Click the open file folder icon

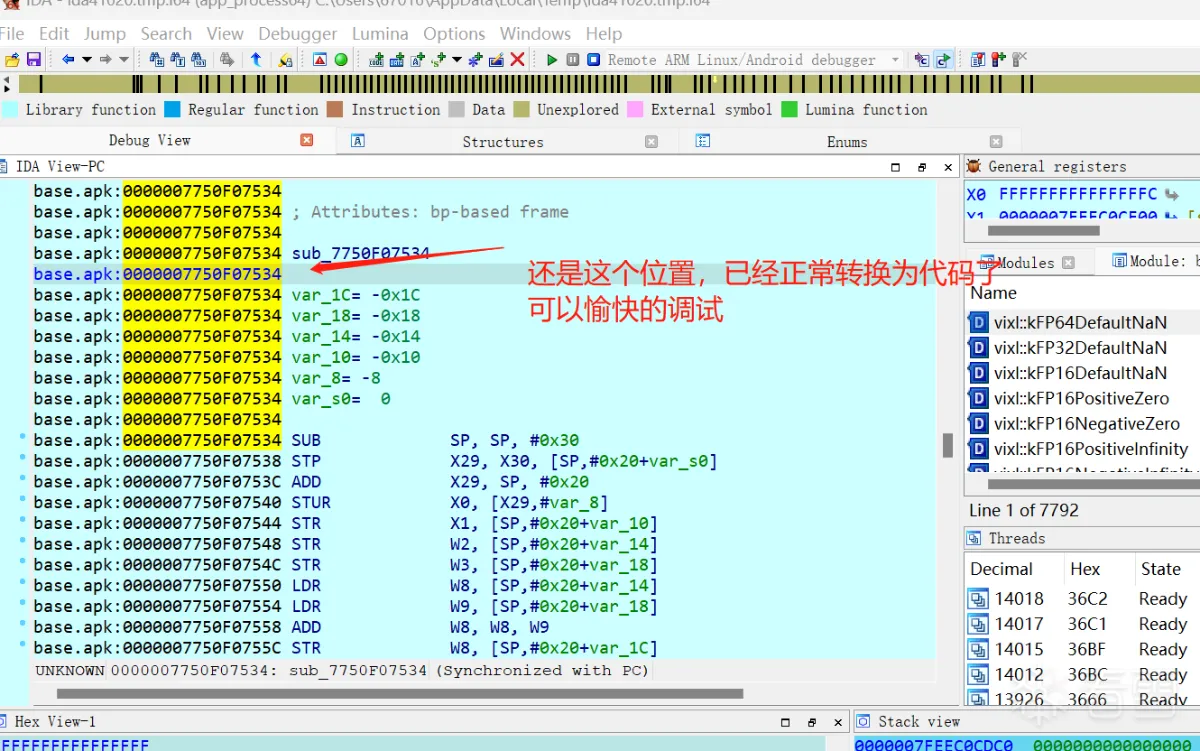point(12,60)
